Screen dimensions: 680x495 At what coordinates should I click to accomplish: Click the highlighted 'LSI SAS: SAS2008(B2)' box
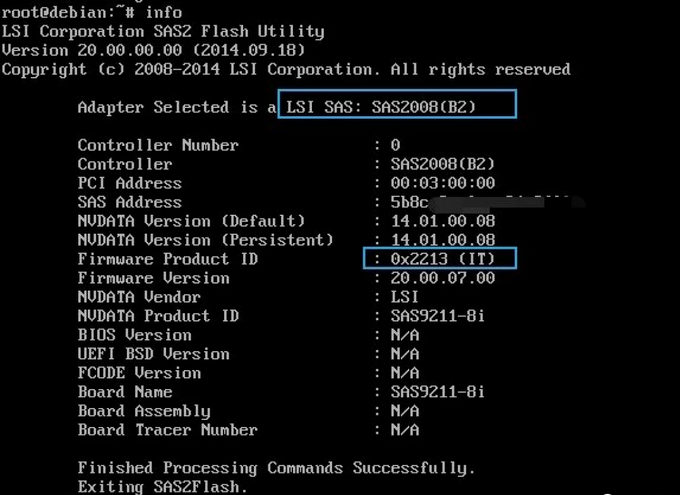pos(397,106)
